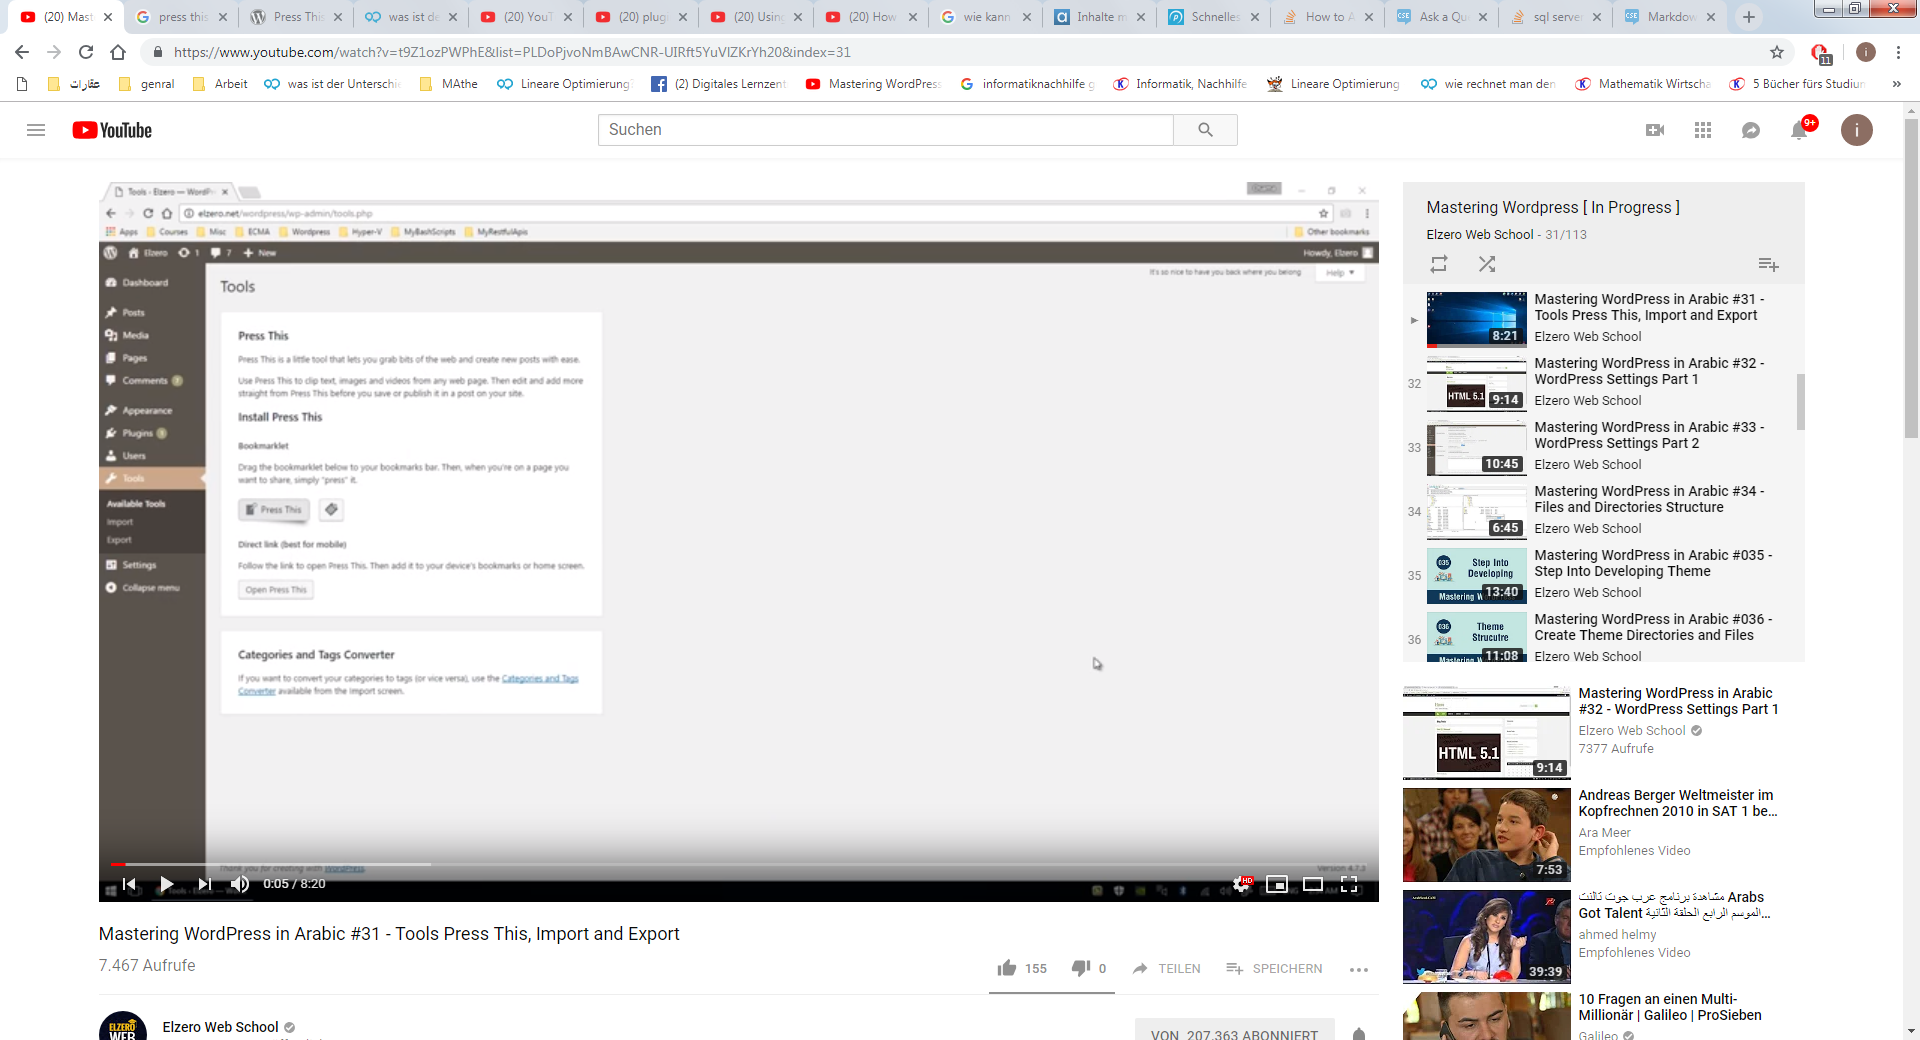Viewport: 1920px width, 1040px height.
Task: Go back in browser history
Action: [22, 52]
